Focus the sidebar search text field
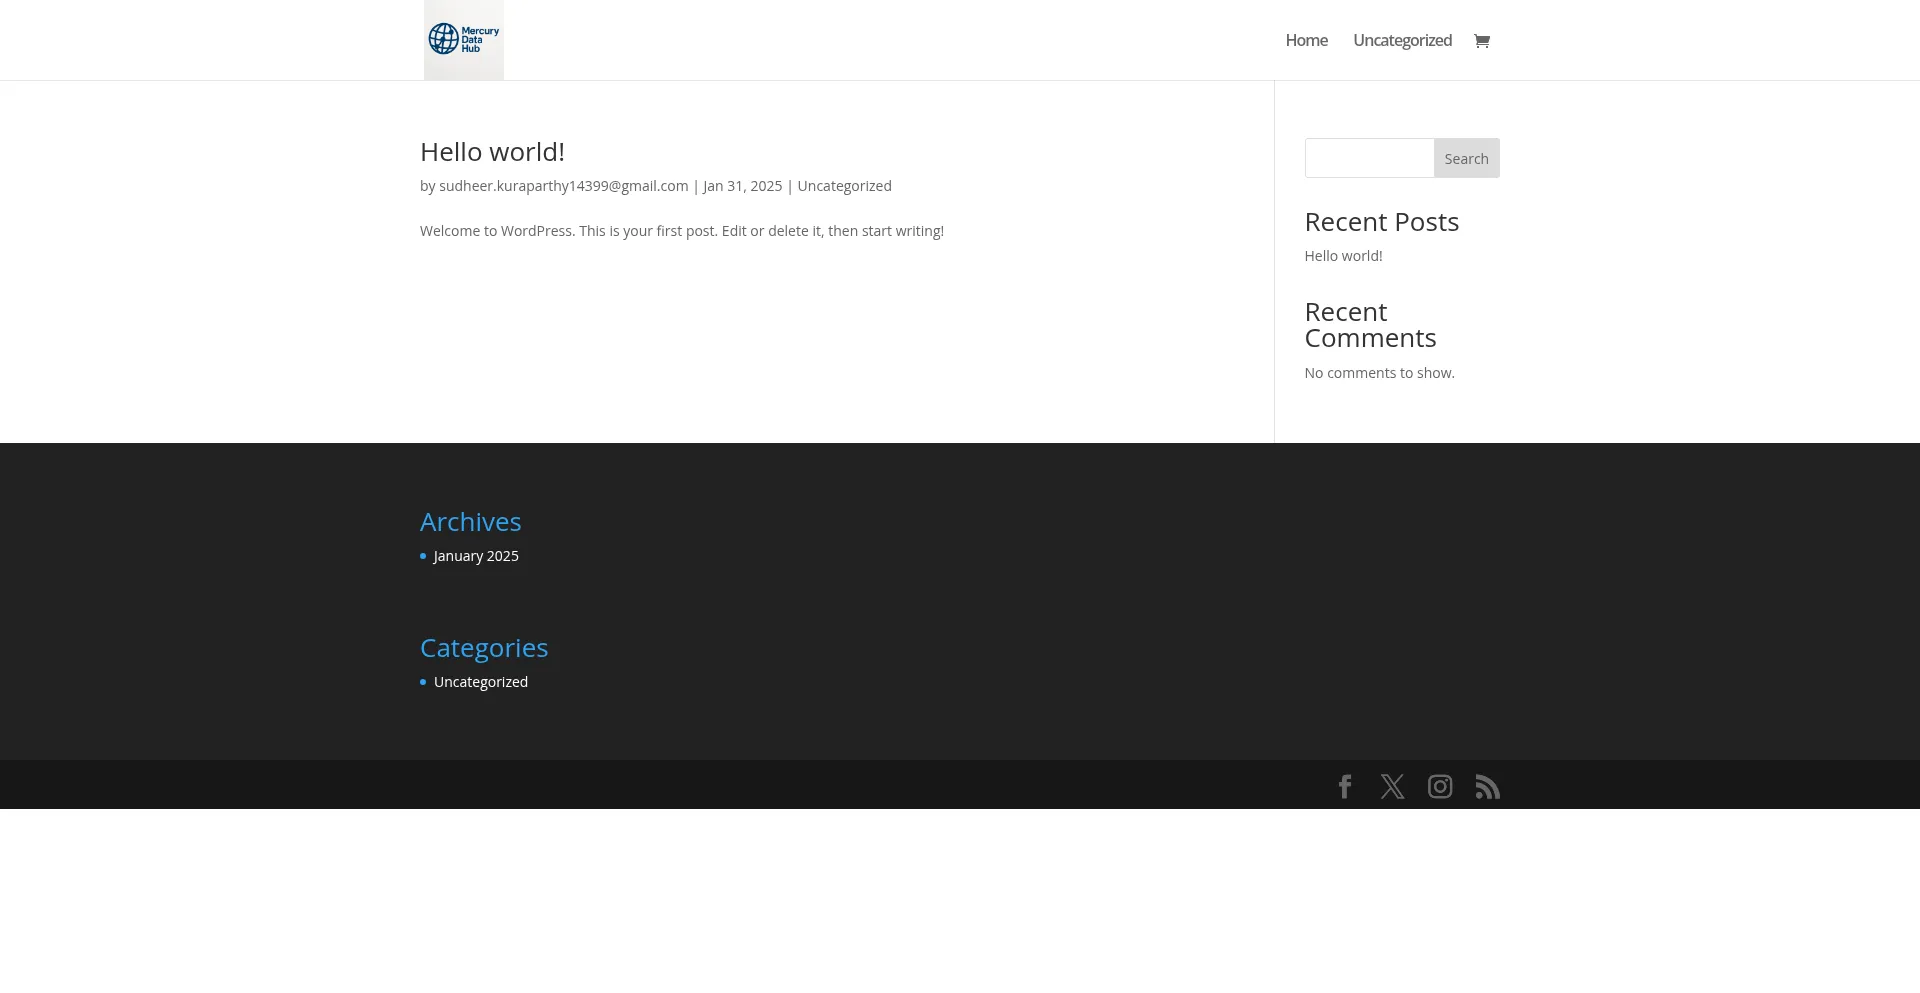This screenshot has height=993, width=1920. point(1369,158)
